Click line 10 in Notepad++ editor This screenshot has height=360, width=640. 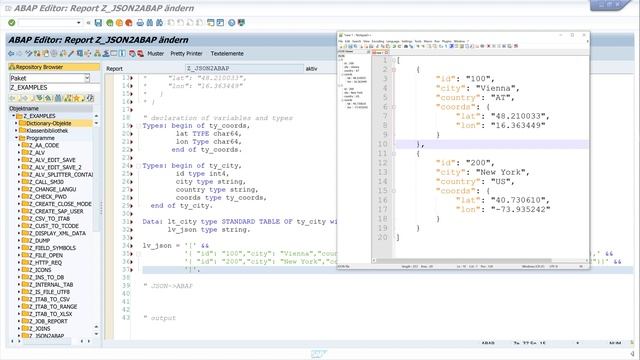492,144
